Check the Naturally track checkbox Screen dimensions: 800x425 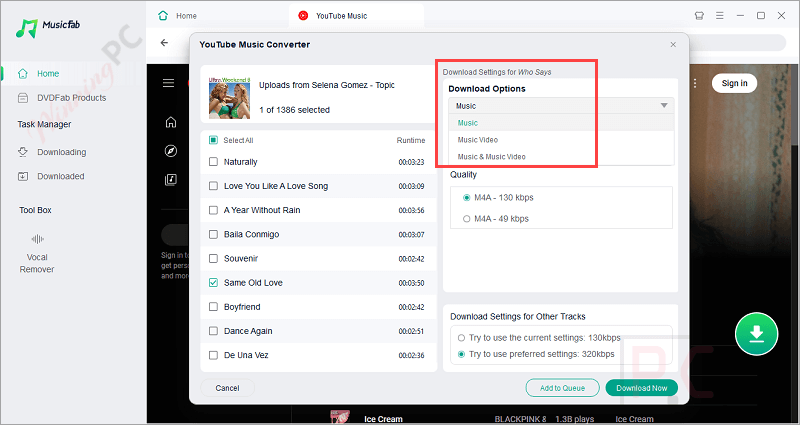pyautogui.click(x=213, y=162)
